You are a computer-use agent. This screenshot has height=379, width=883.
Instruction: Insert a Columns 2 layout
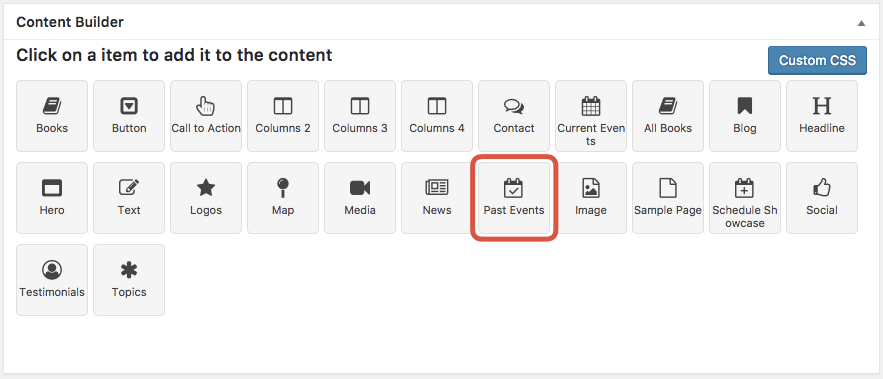tap(283, 116)
